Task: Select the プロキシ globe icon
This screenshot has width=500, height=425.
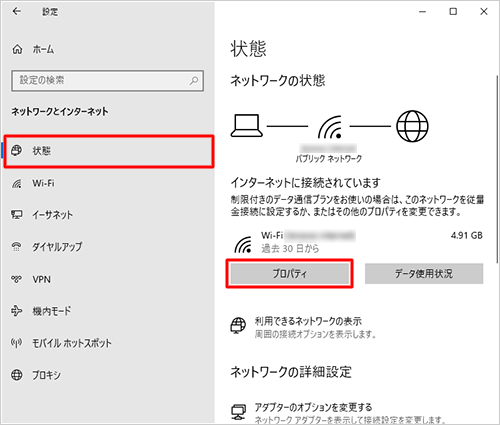Action: coord(17,375)
